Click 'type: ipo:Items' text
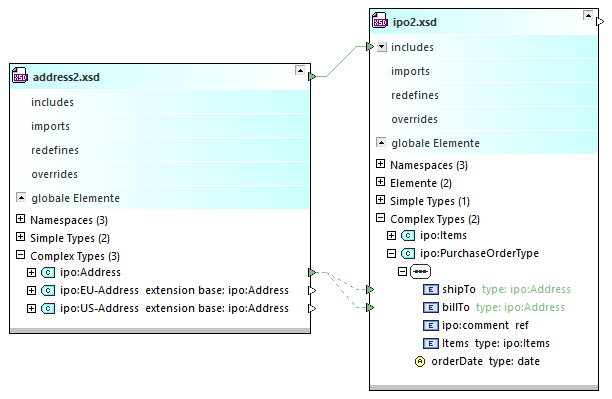The height and width of the screenshot is (399, 612). click(x=512, y=343)
